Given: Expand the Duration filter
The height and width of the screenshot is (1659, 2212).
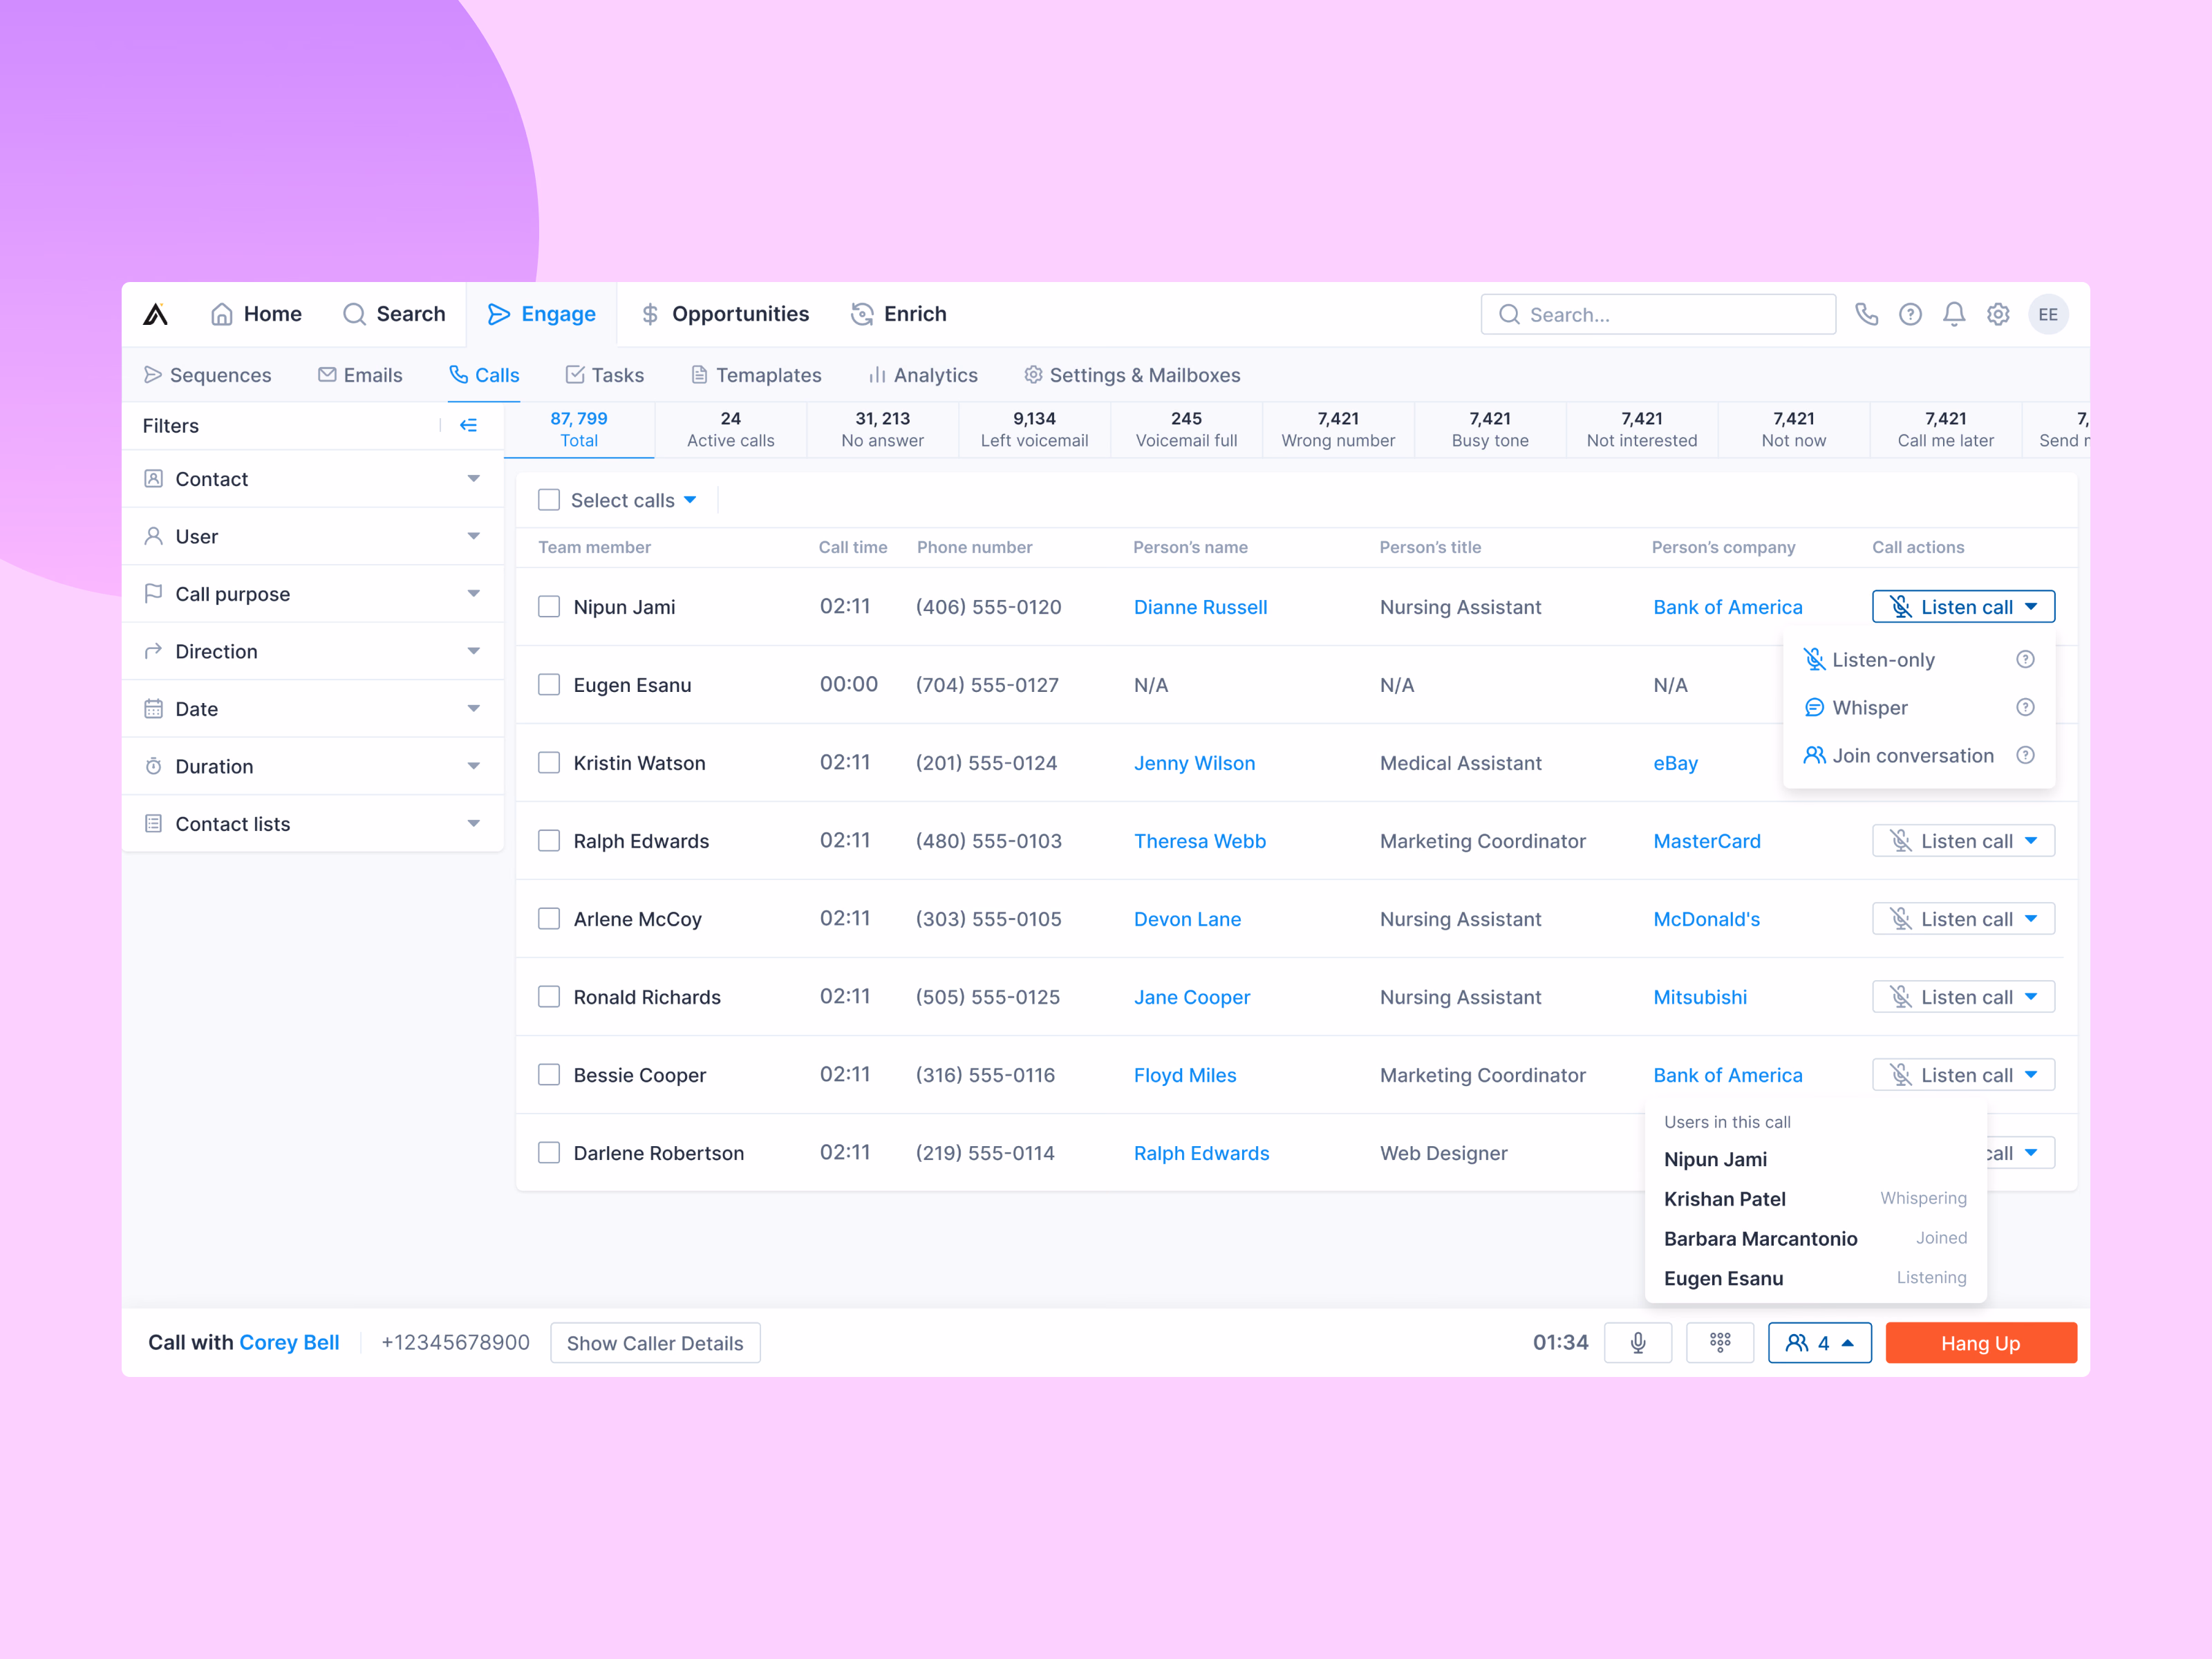Looking at the screenshot, I should [313, 766].
